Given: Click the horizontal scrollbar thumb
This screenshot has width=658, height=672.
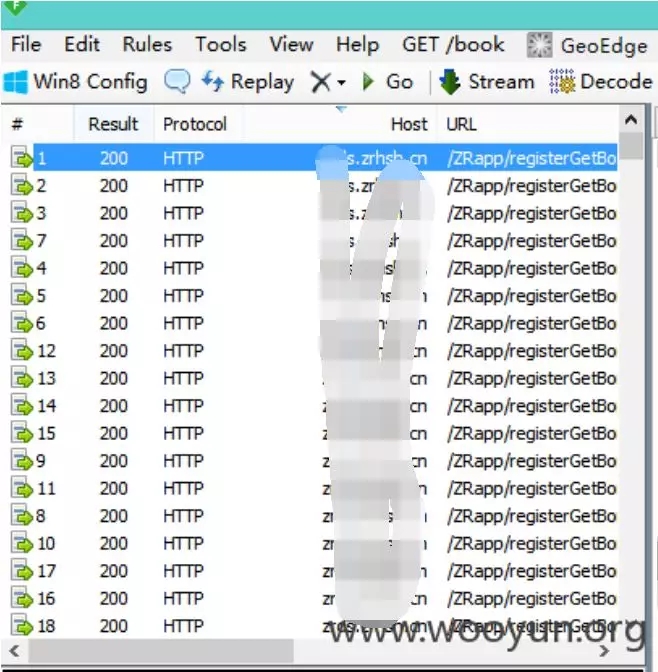Looking at the screenshot, I should coord(161,651).
